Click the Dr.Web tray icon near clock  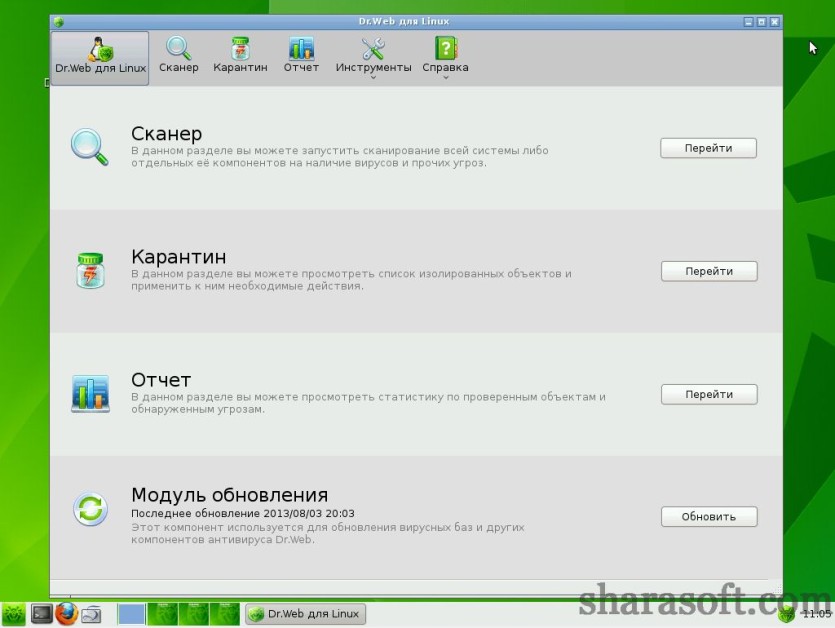pyautogui.click(x=786, y=614)
